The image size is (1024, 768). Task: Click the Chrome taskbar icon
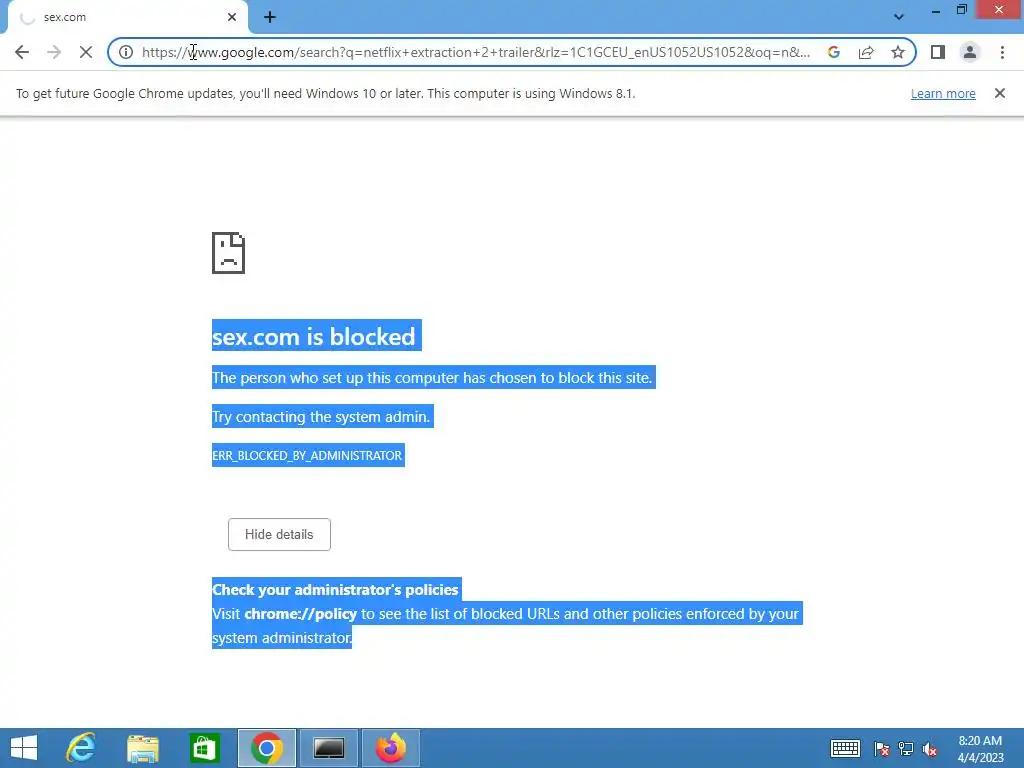(266, 748)
